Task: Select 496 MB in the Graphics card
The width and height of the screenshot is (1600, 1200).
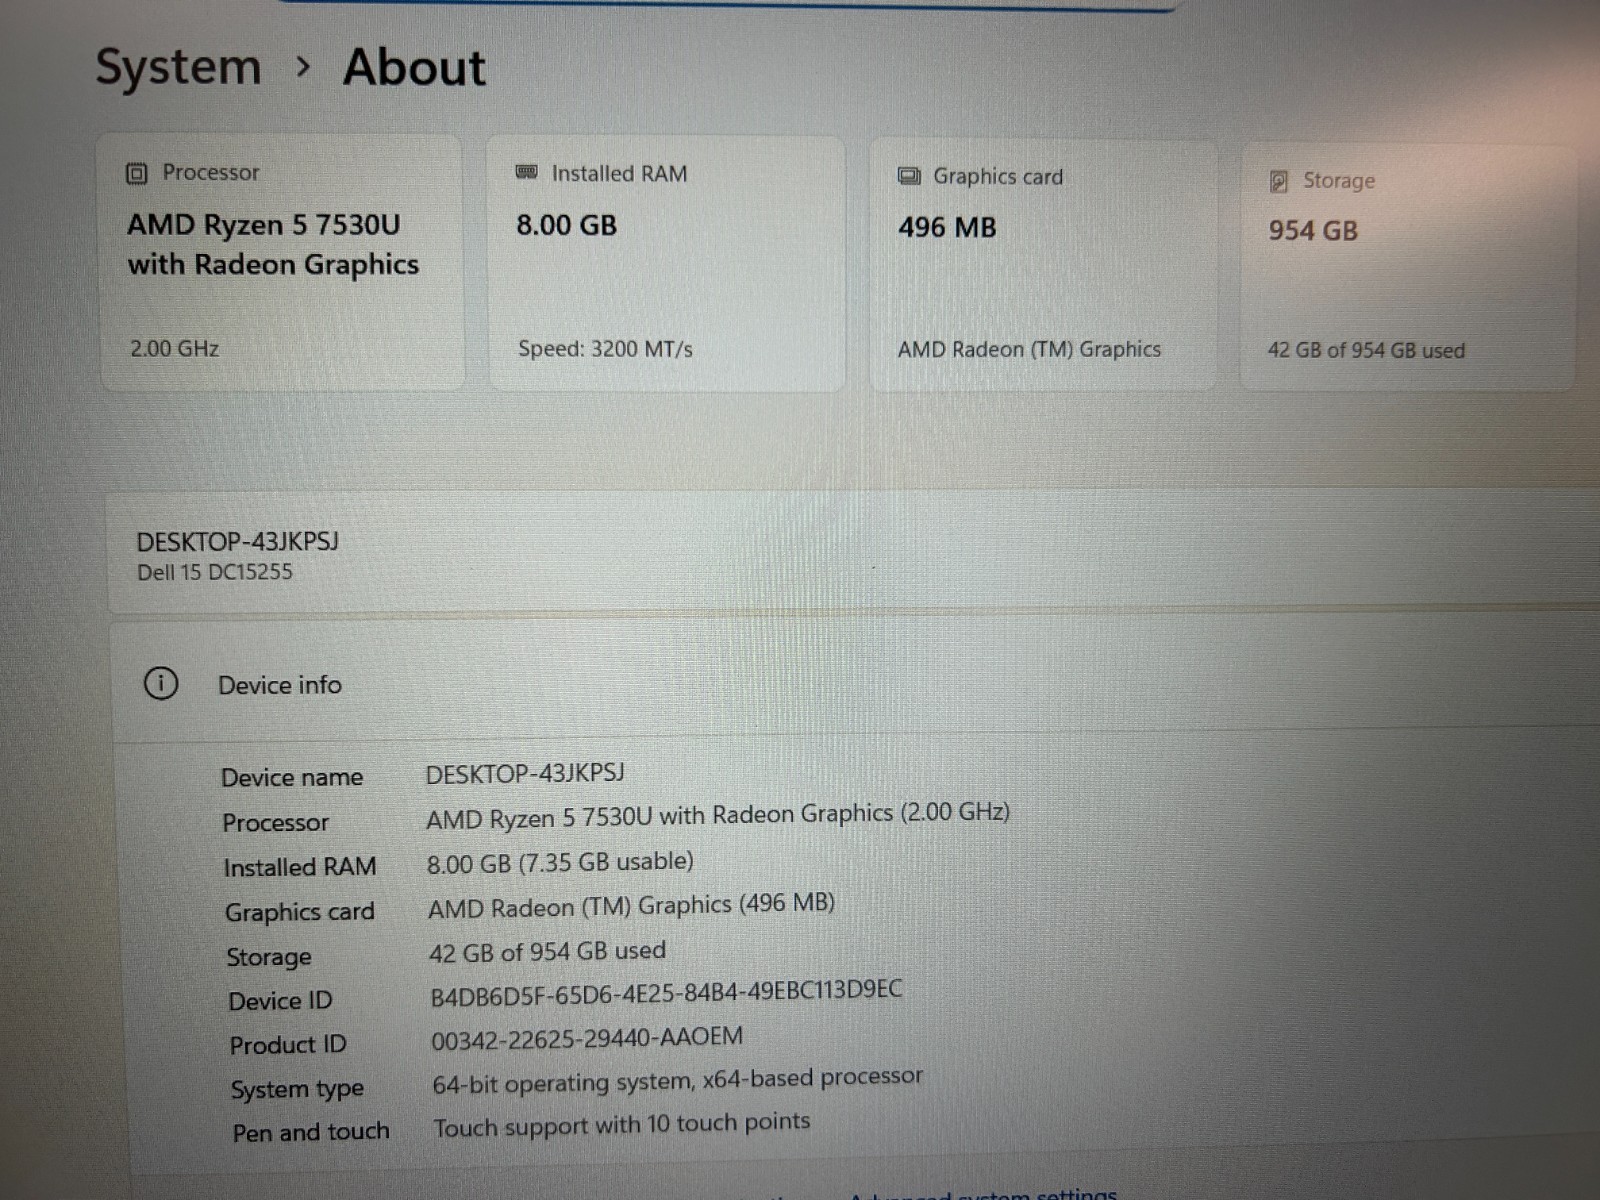Action: click(x=947, y=228)
